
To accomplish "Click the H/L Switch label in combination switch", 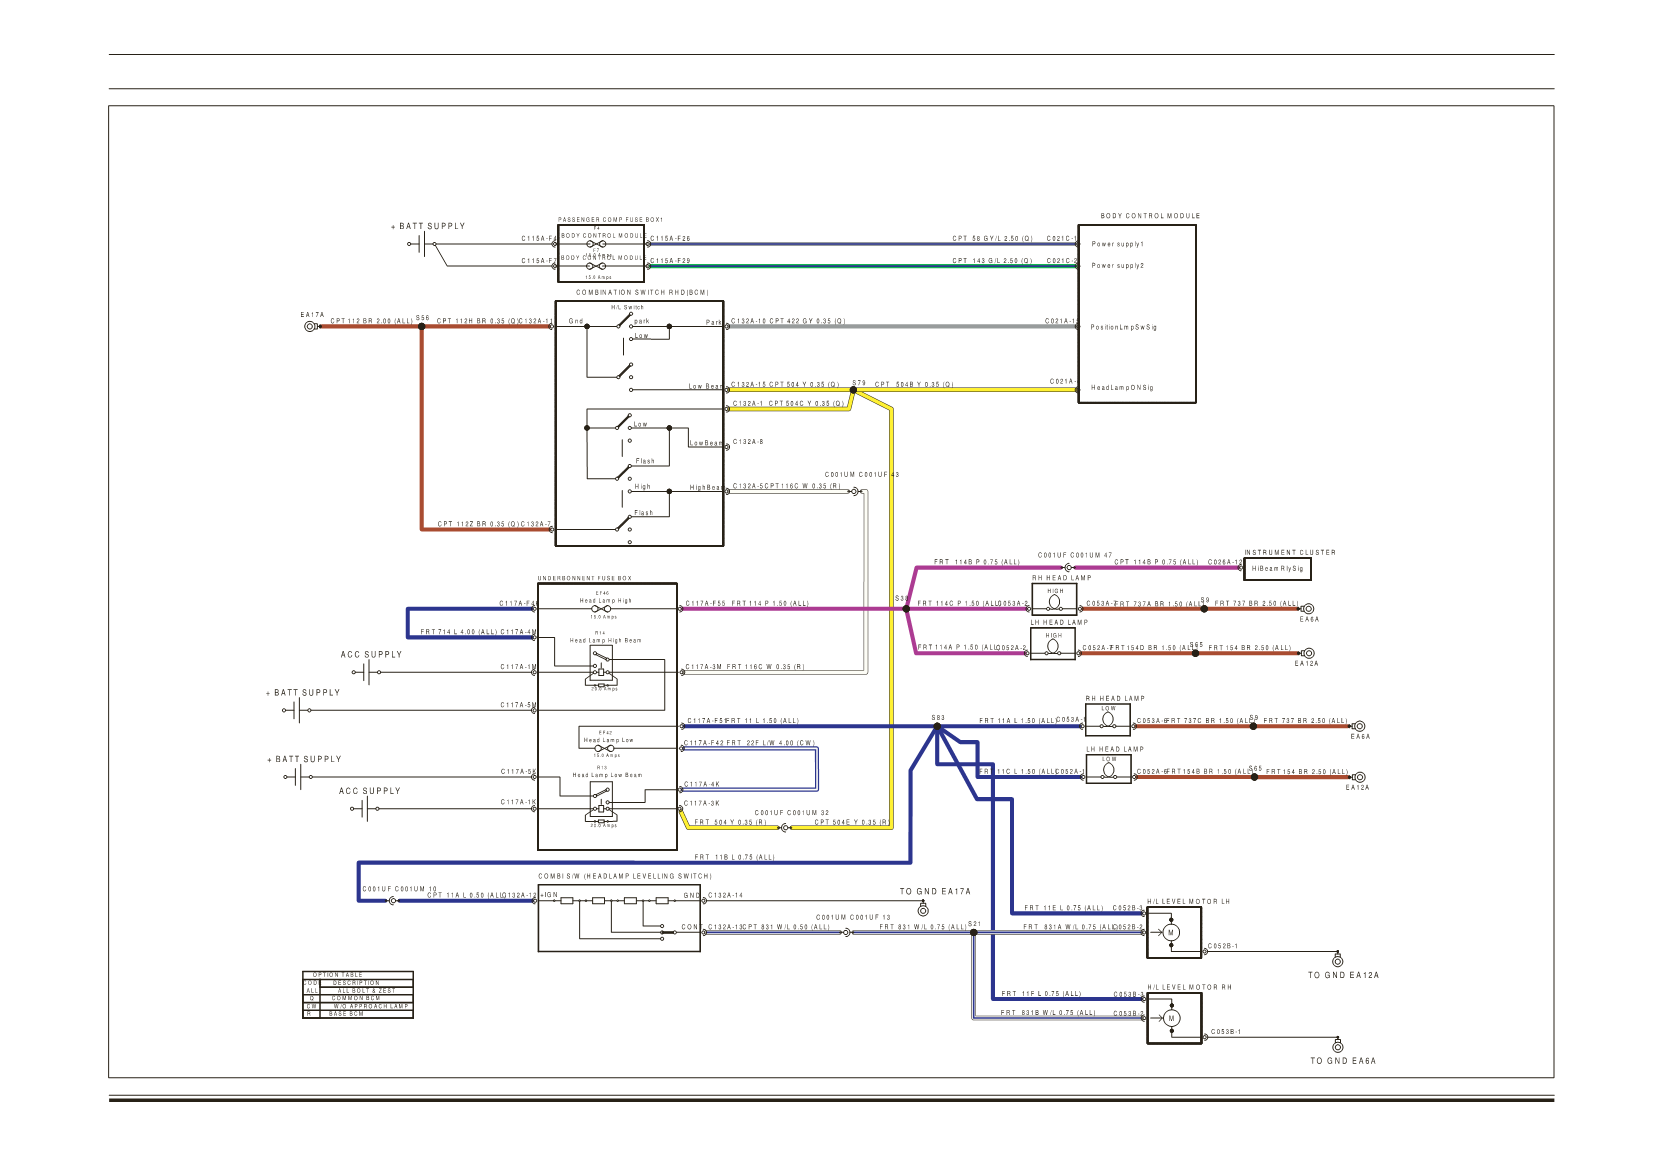I will (x=628, y=308).
